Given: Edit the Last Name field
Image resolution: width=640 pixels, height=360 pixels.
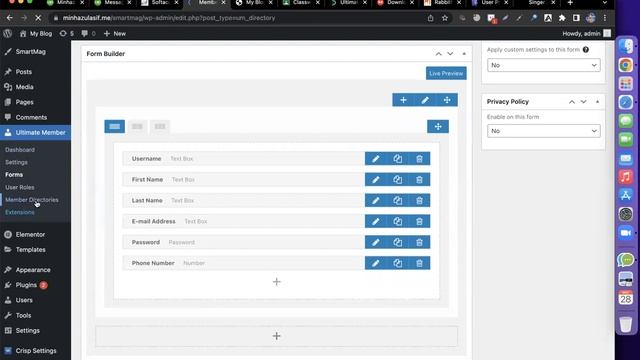Looking at the screenshot, I should point(376,200).
